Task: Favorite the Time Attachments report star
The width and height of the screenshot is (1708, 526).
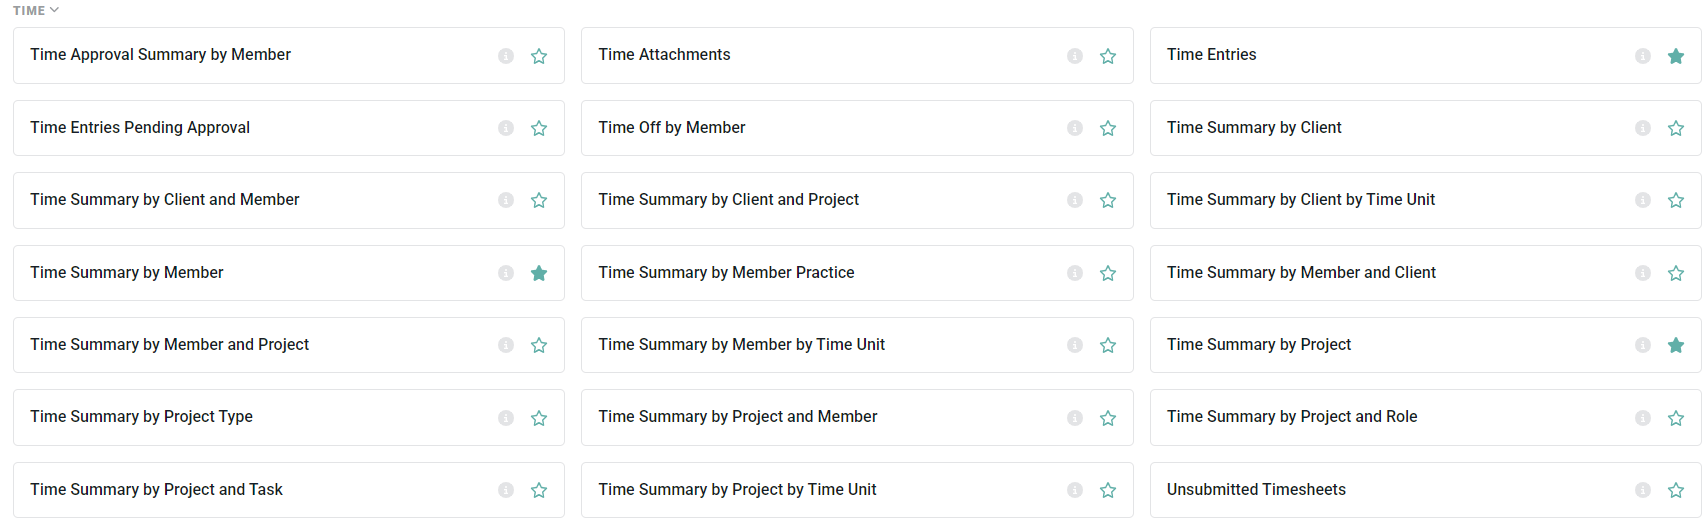Action: (x=1108, y=56)
